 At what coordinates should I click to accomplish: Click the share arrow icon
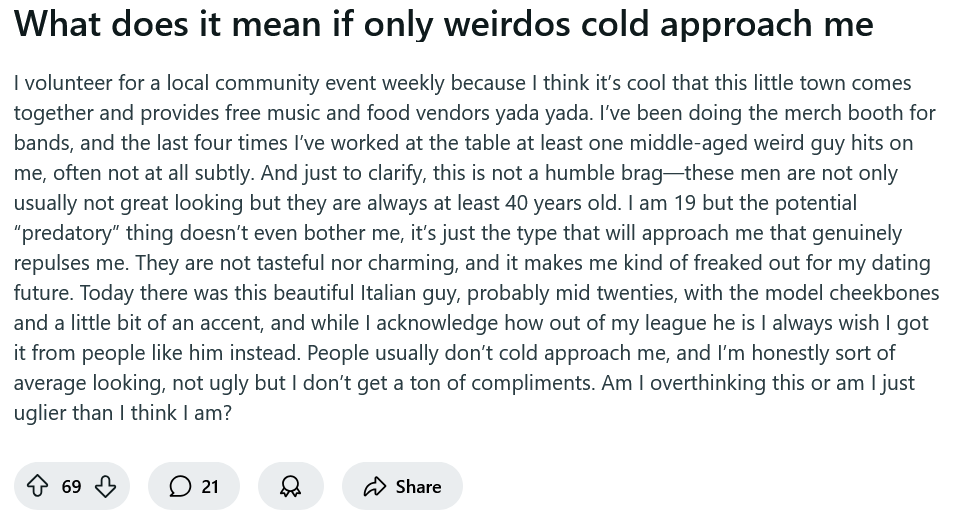tap(375, 487)
